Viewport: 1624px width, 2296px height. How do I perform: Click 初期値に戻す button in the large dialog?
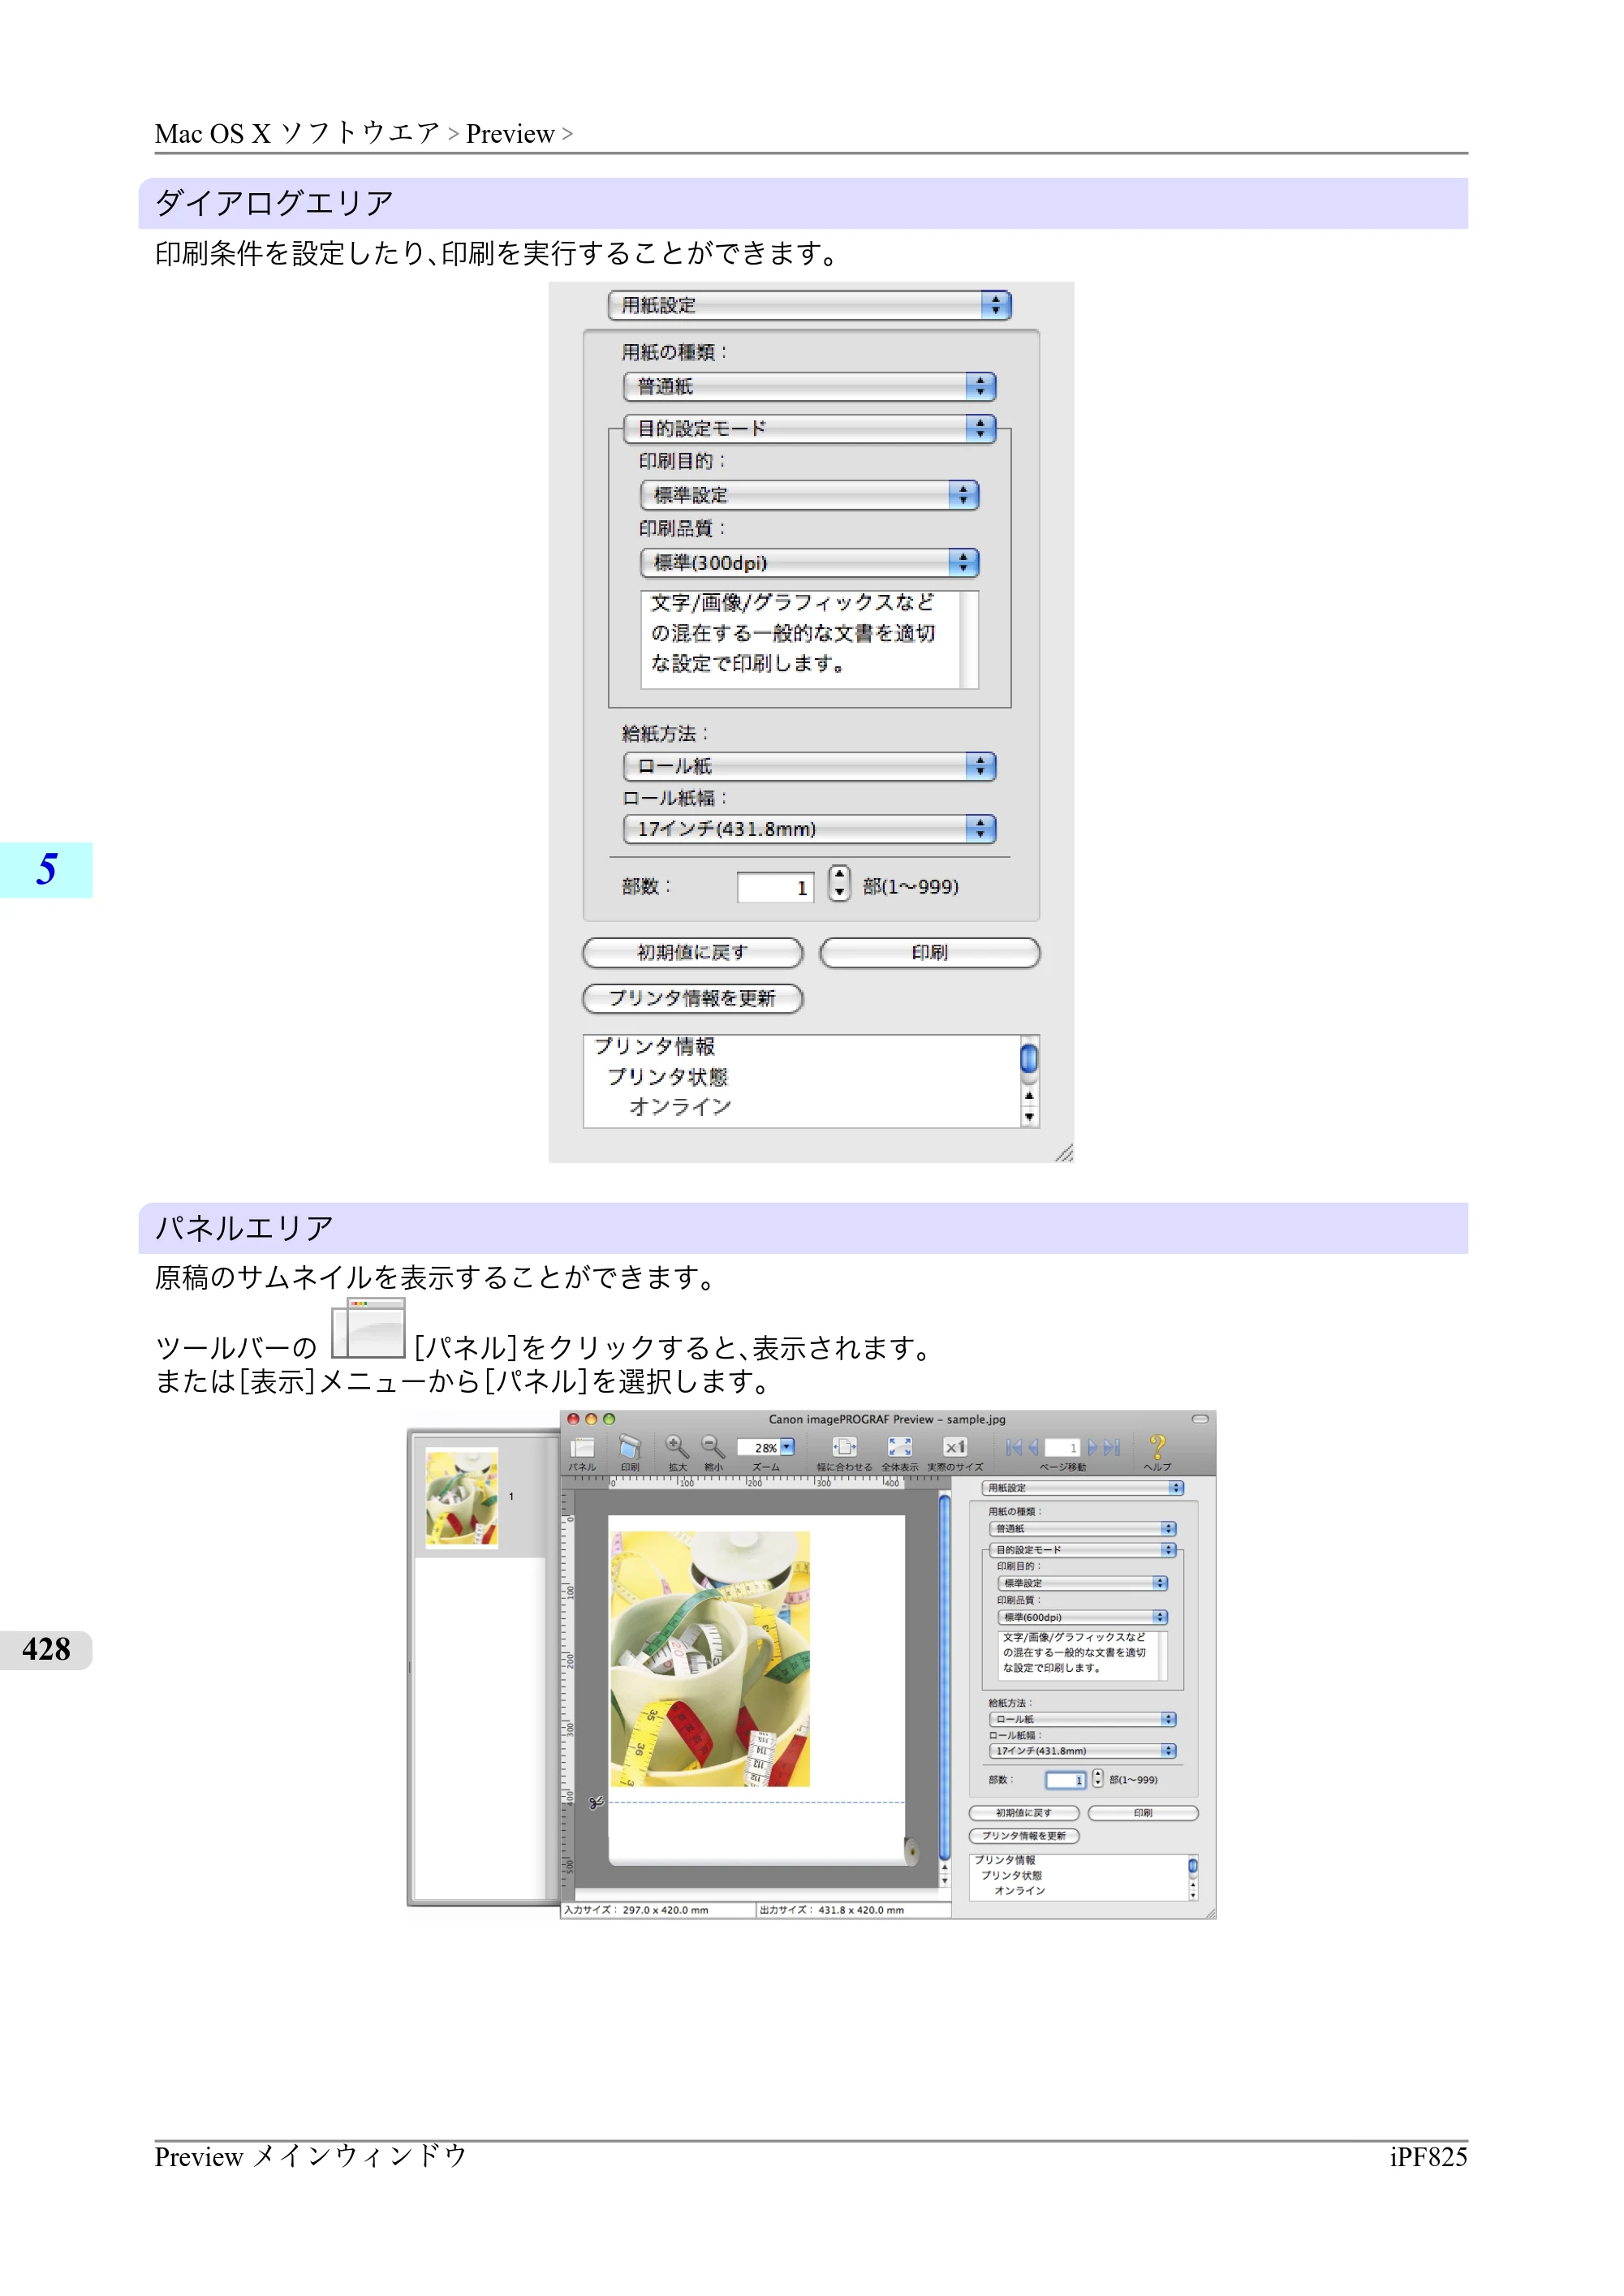[x=692, y=952]
